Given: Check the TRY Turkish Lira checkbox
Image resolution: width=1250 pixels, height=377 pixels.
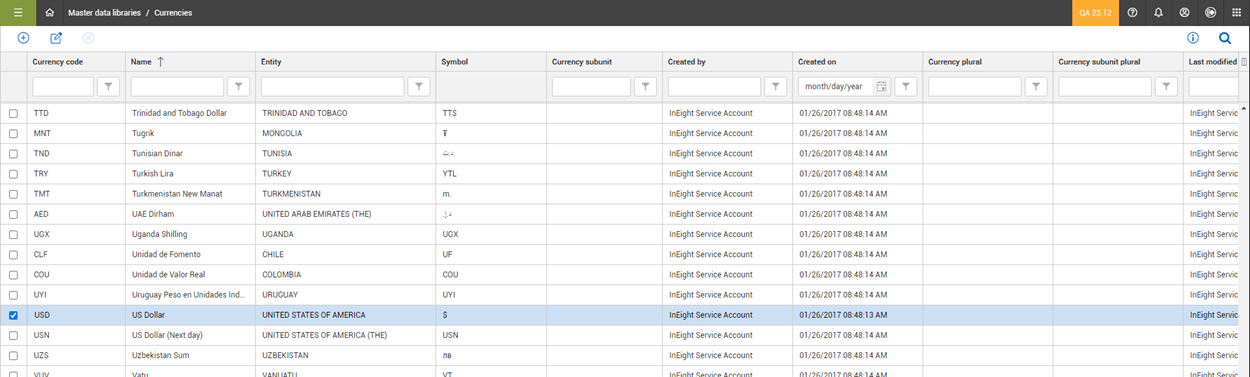Looking at the screenshot, I should click(x=13, y=174).
